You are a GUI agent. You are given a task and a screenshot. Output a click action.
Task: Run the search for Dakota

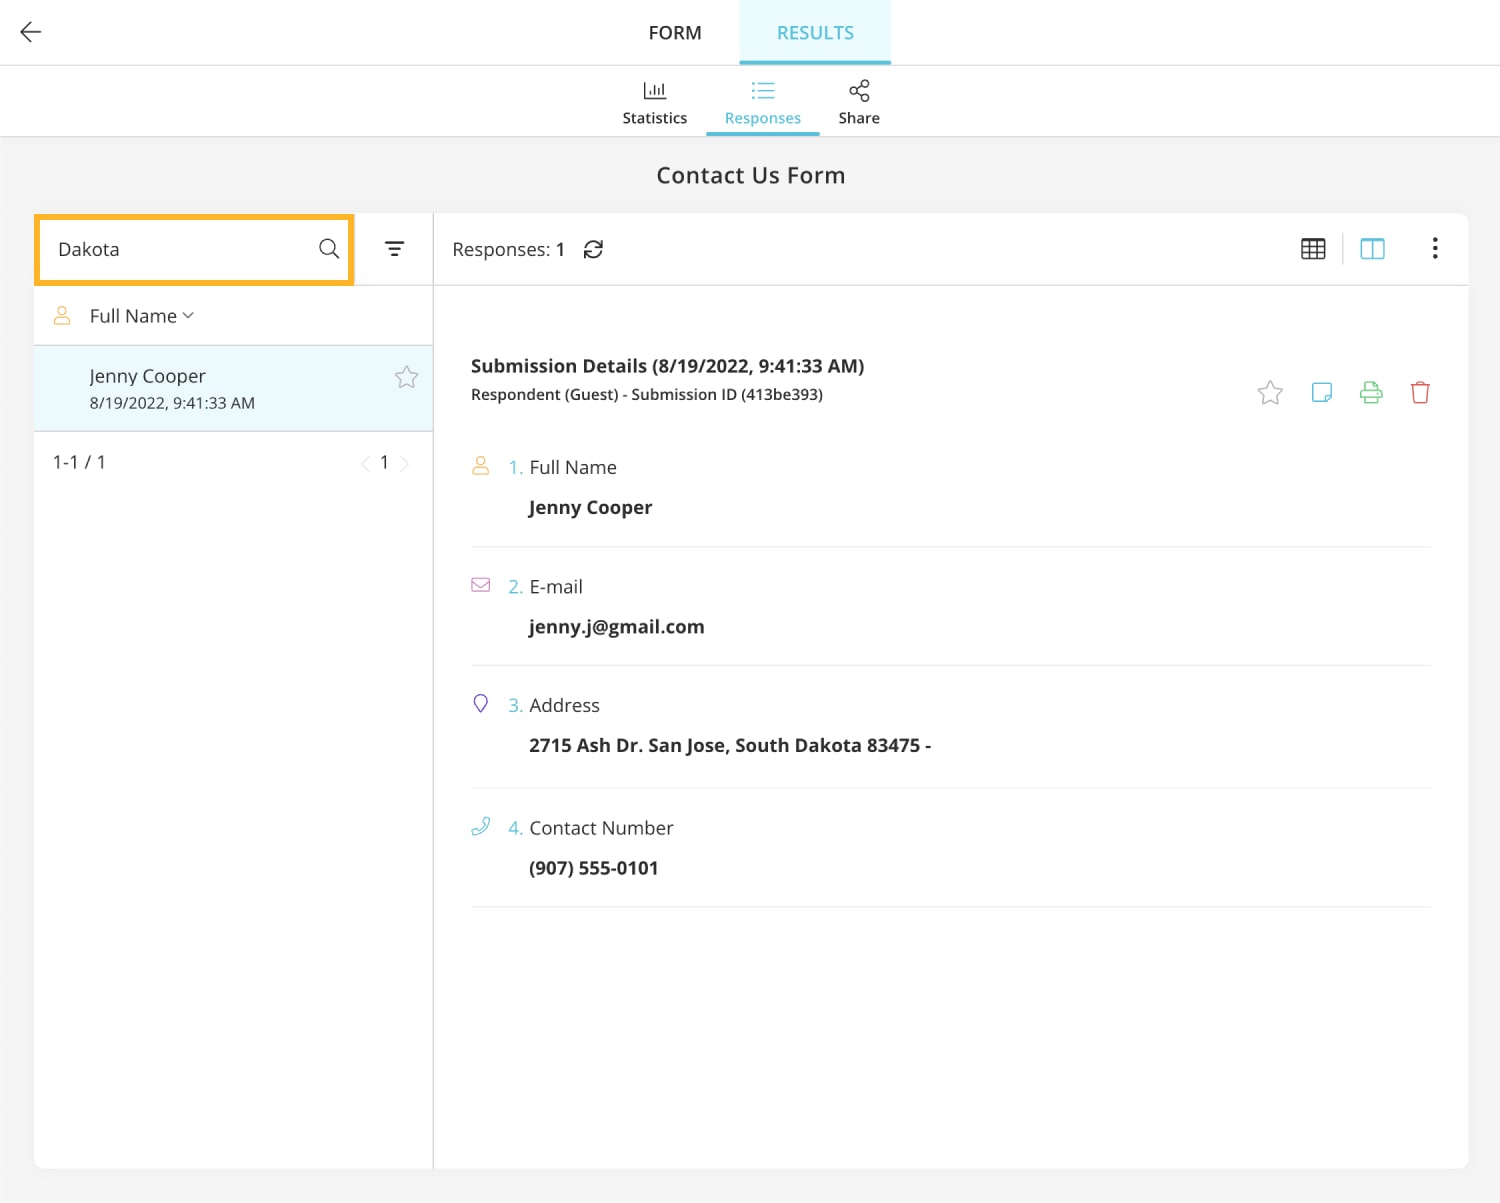coord(328,249)
